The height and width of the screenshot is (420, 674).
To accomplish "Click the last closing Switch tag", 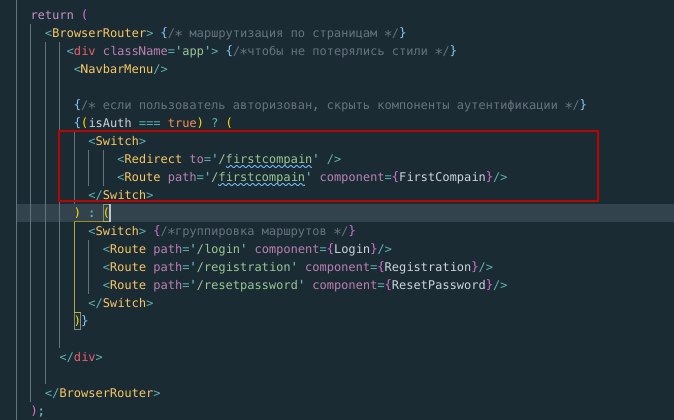I will pyautogui.click(x=121, y=303).
